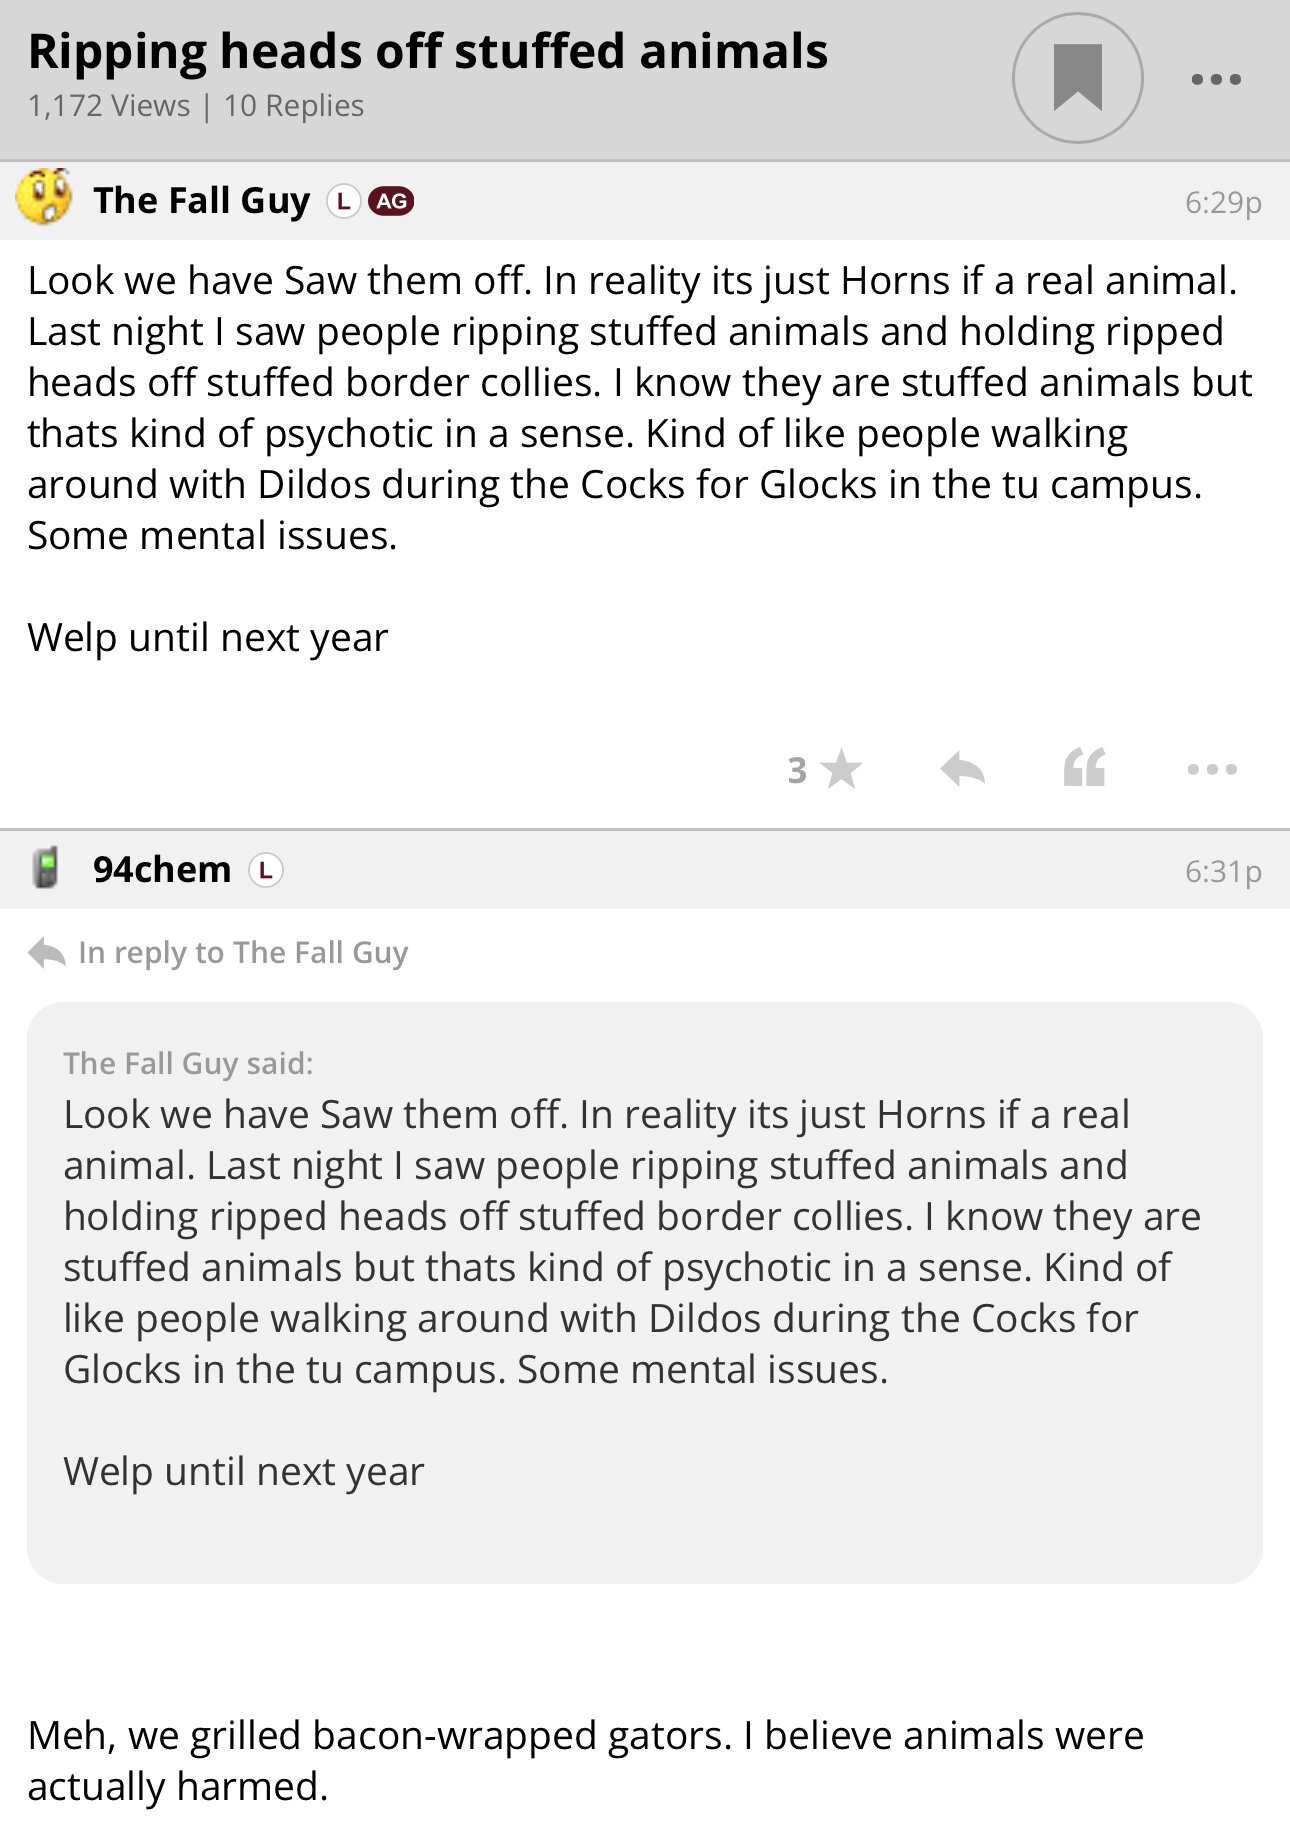The height and width of the screenshot is (1834, 1290).
Task: Click the 'In reply to The Fall Guy' link
Action: pyautogui.click(x=243, y=953)
